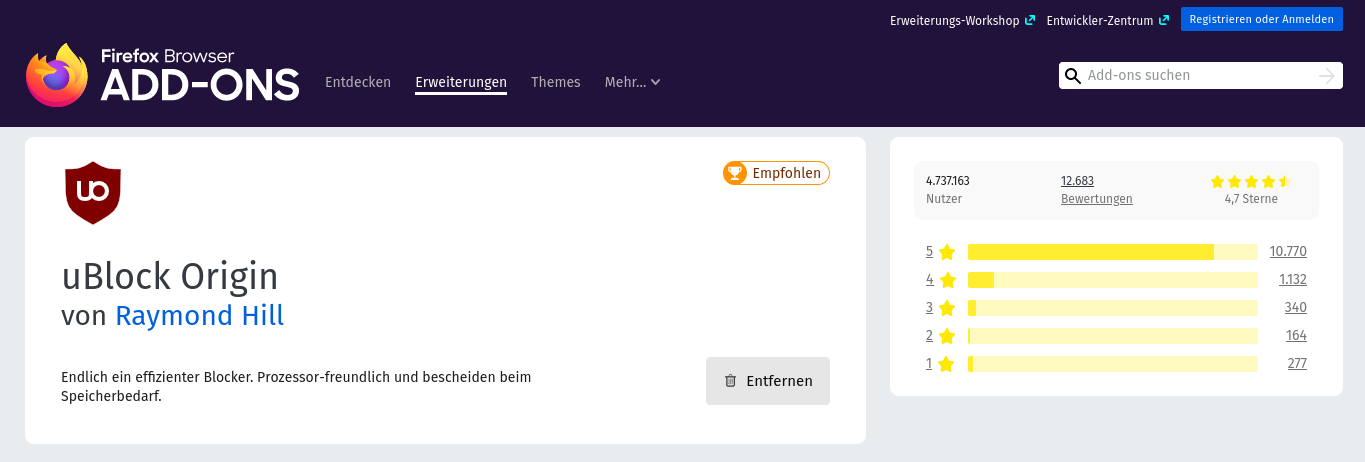
Task: Click the star icon in 5-star row
Action: pos(947,252)
